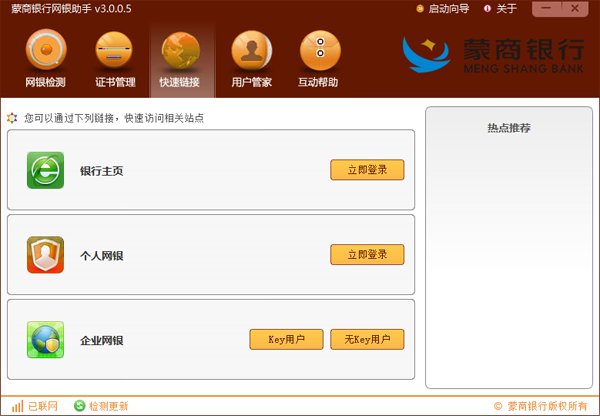Click the colorful star icon beside hint

click(12, 118)
